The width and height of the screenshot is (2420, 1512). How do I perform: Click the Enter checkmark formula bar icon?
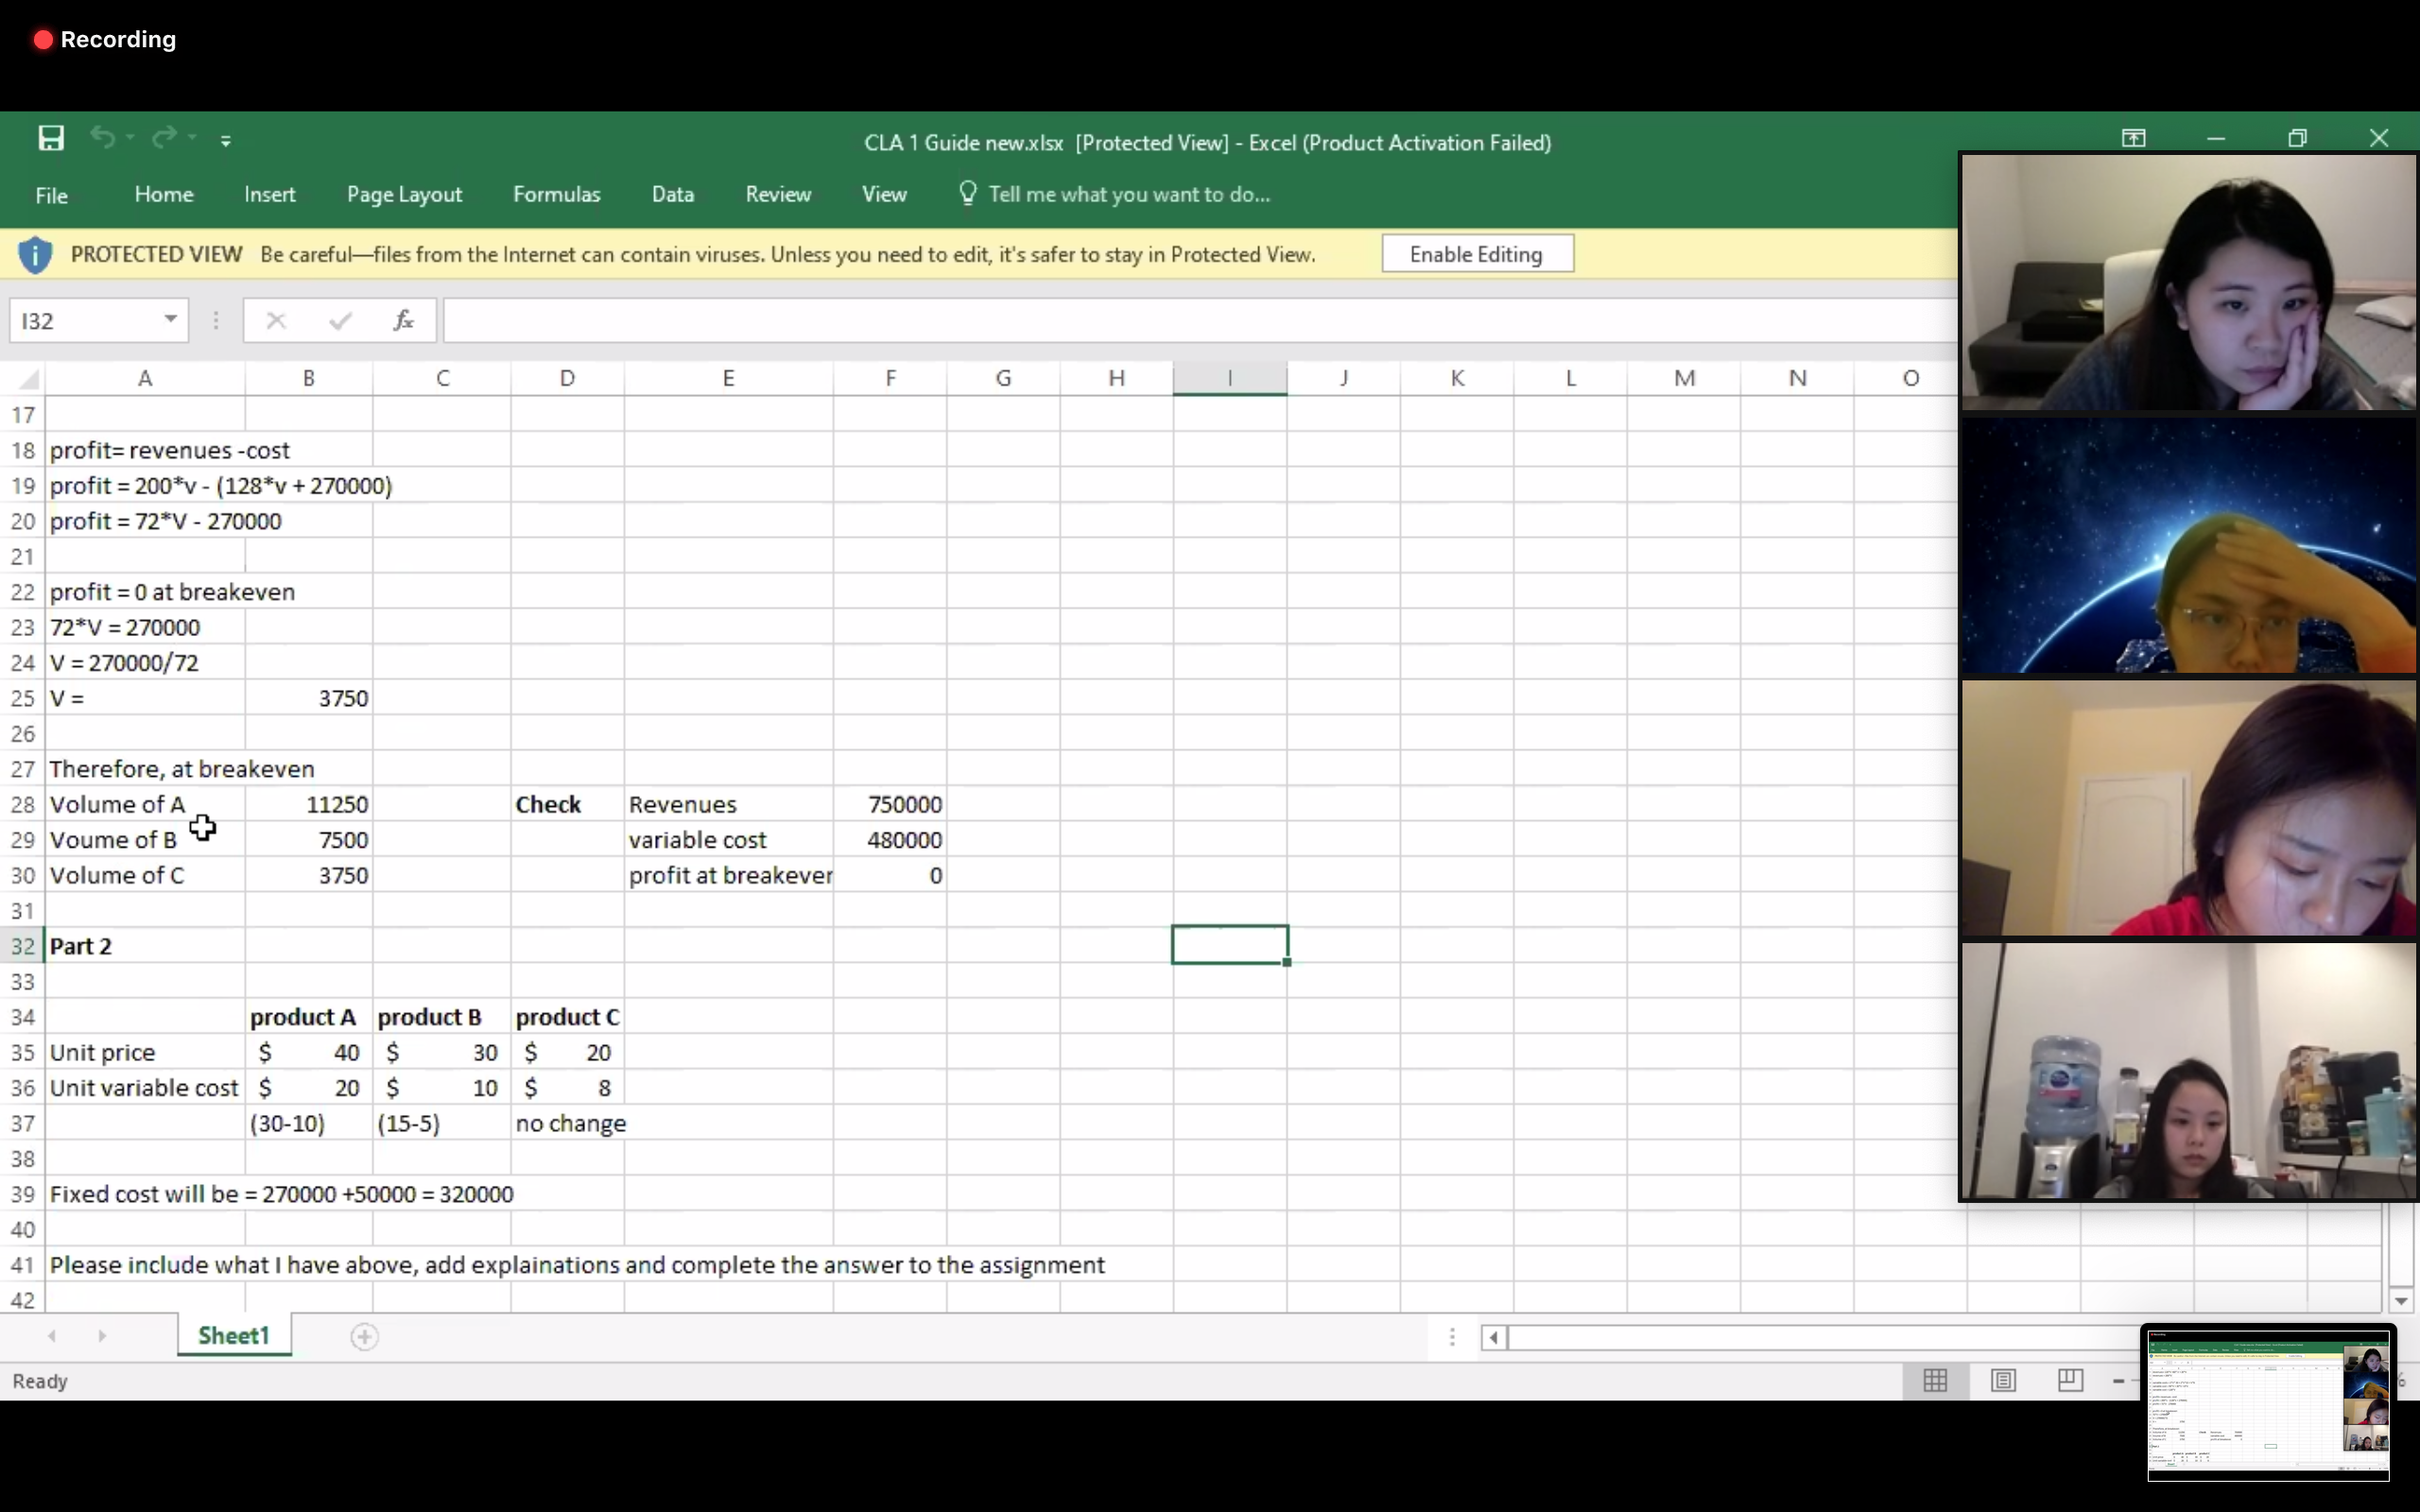340,321
